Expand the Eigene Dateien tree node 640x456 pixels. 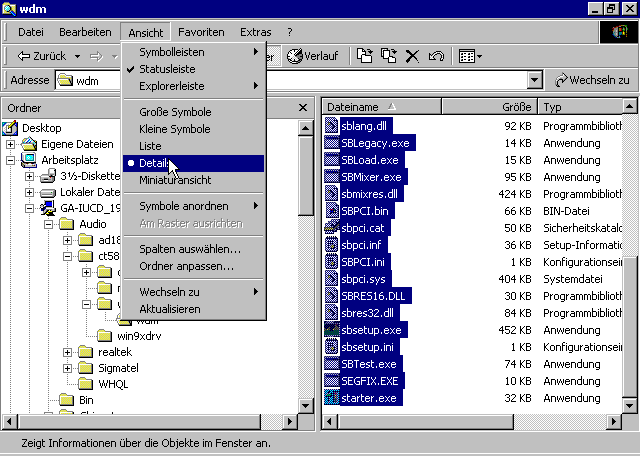pyautogui.click(x=10, y=144)
